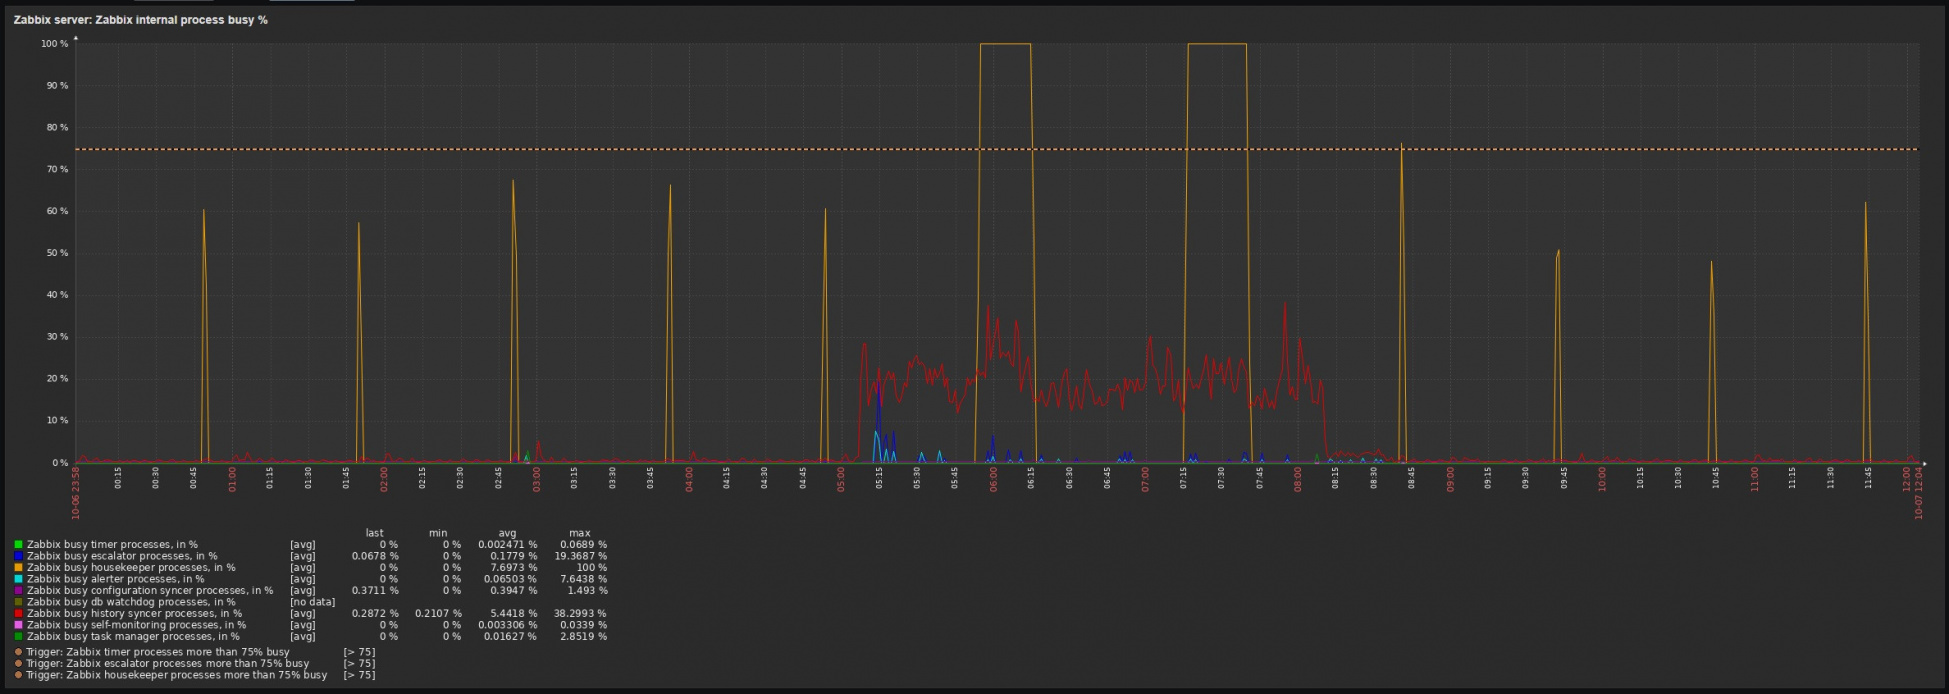Click the '06:00' red time axis label
The height and width of the screenshot is (694, 1949).
pos(994,480)
